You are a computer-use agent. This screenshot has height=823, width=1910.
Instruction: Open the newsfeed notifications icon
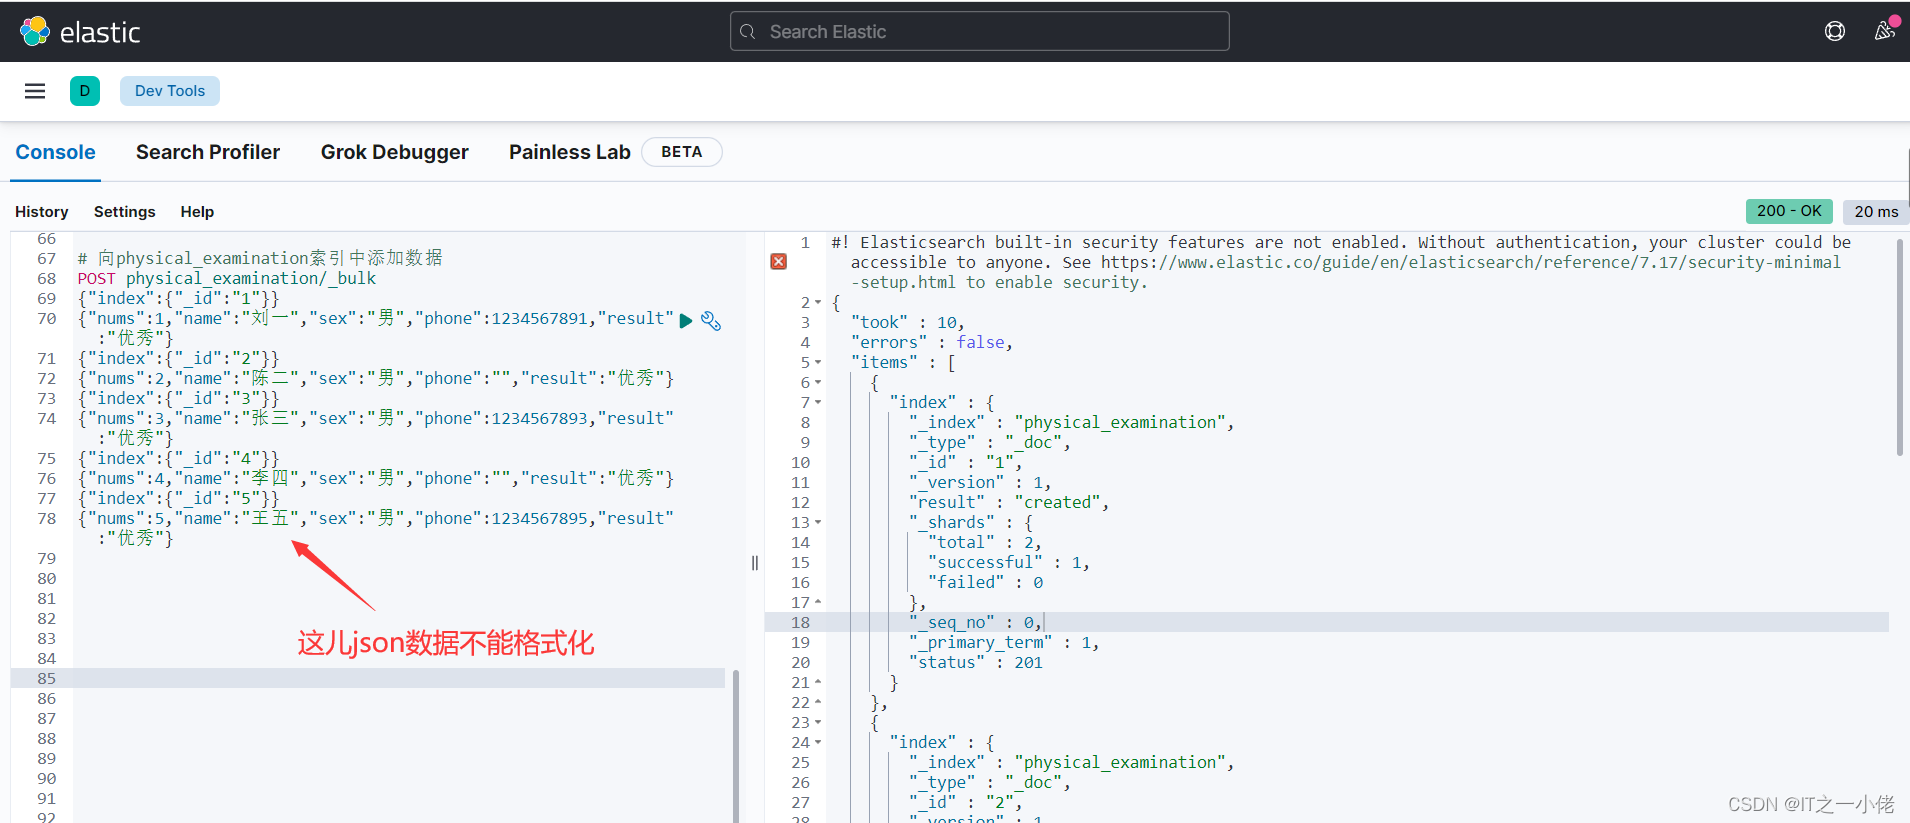tap(1885, 30)
